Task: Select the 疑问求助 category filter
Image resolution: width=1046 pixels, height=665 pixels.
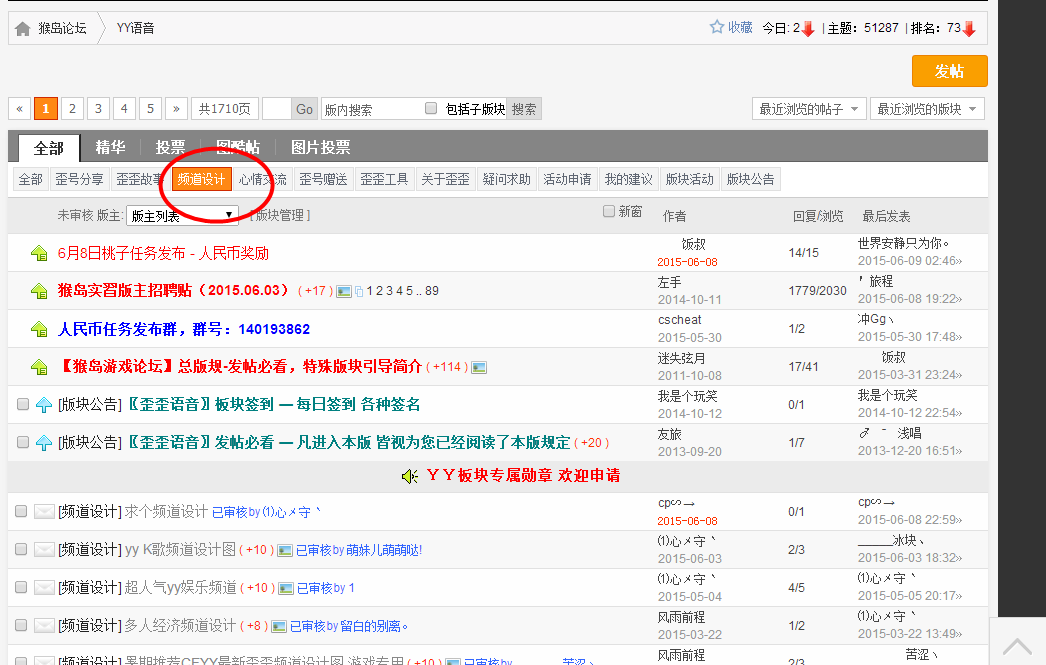Action: pyautogui.click(x=506, y=179)
